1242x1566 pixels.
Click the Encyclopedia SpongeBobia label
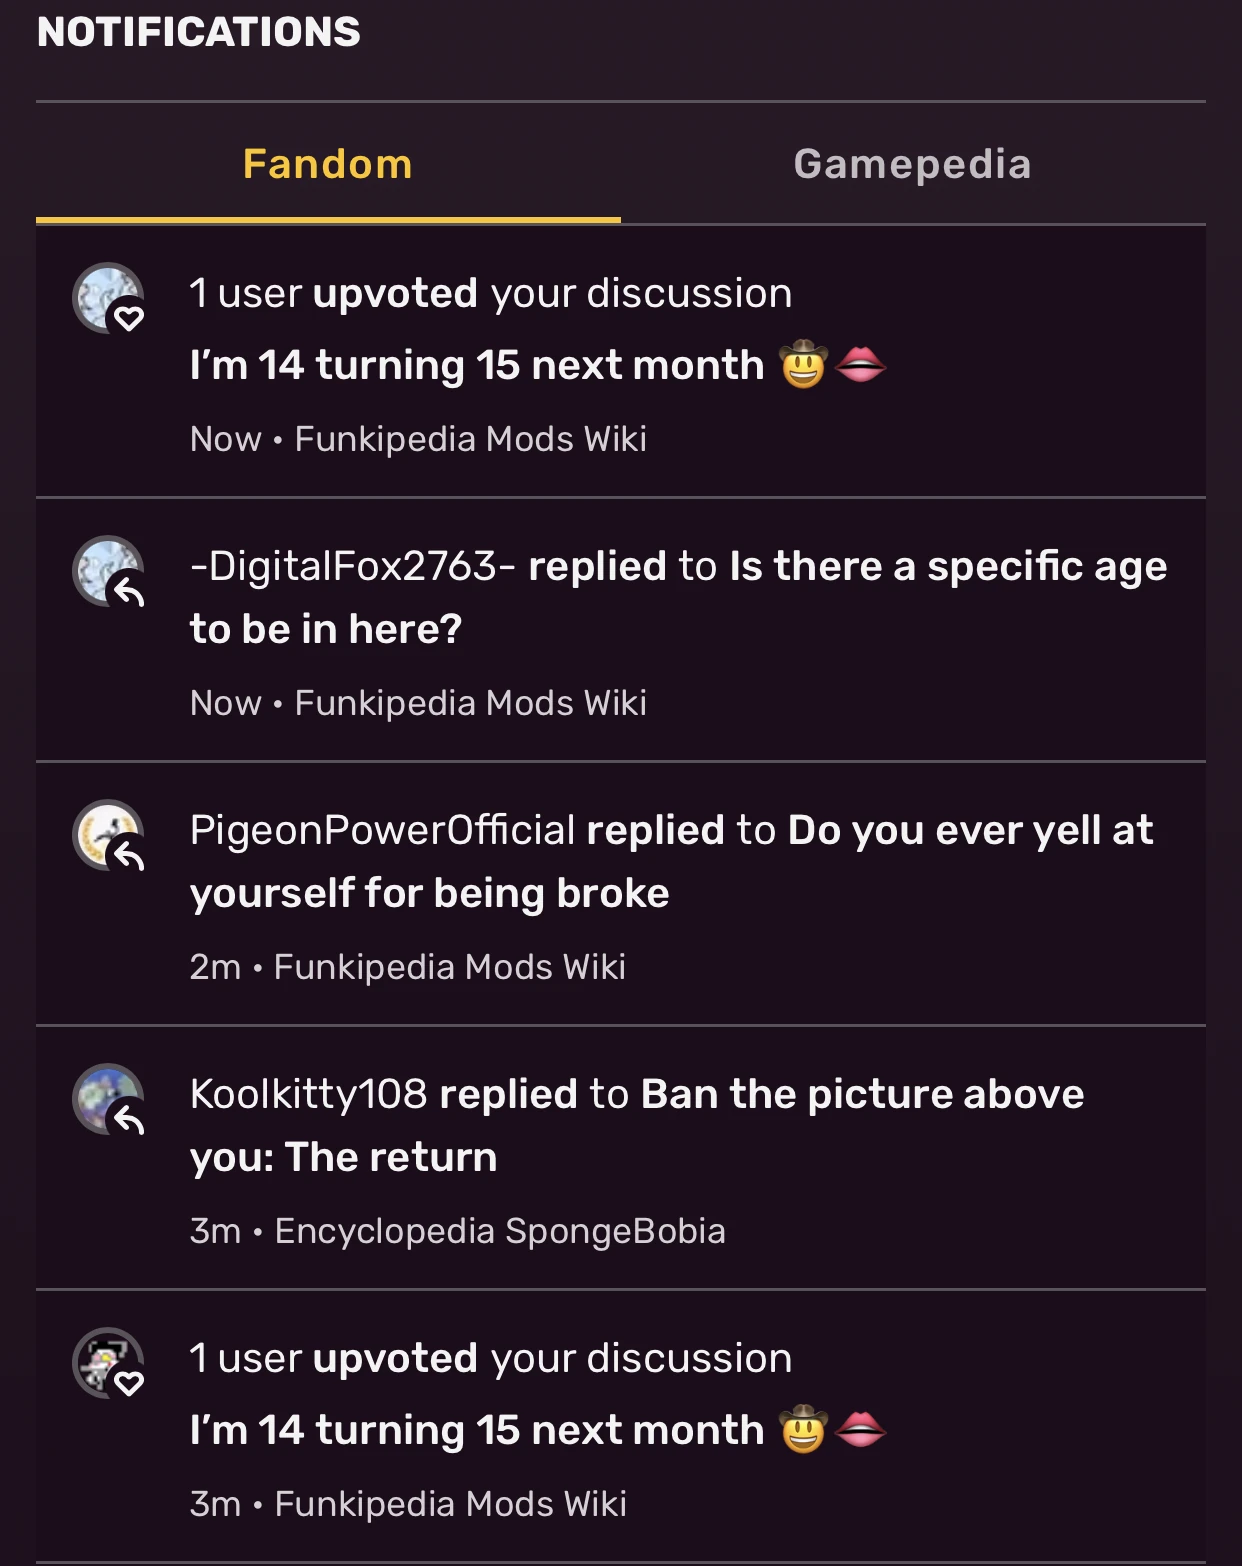(x=500, y=1232)
